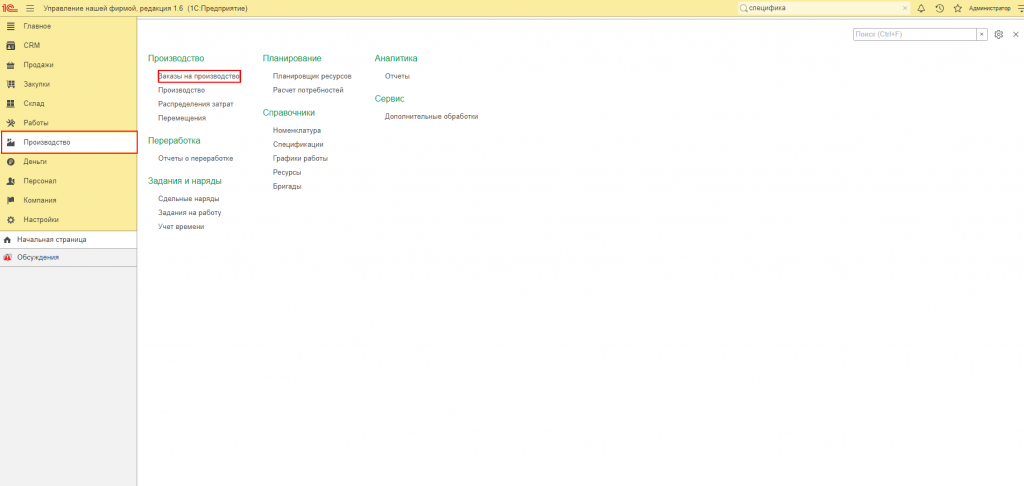
Task: Open the history clock icon
Action: (x=940, y=8)
